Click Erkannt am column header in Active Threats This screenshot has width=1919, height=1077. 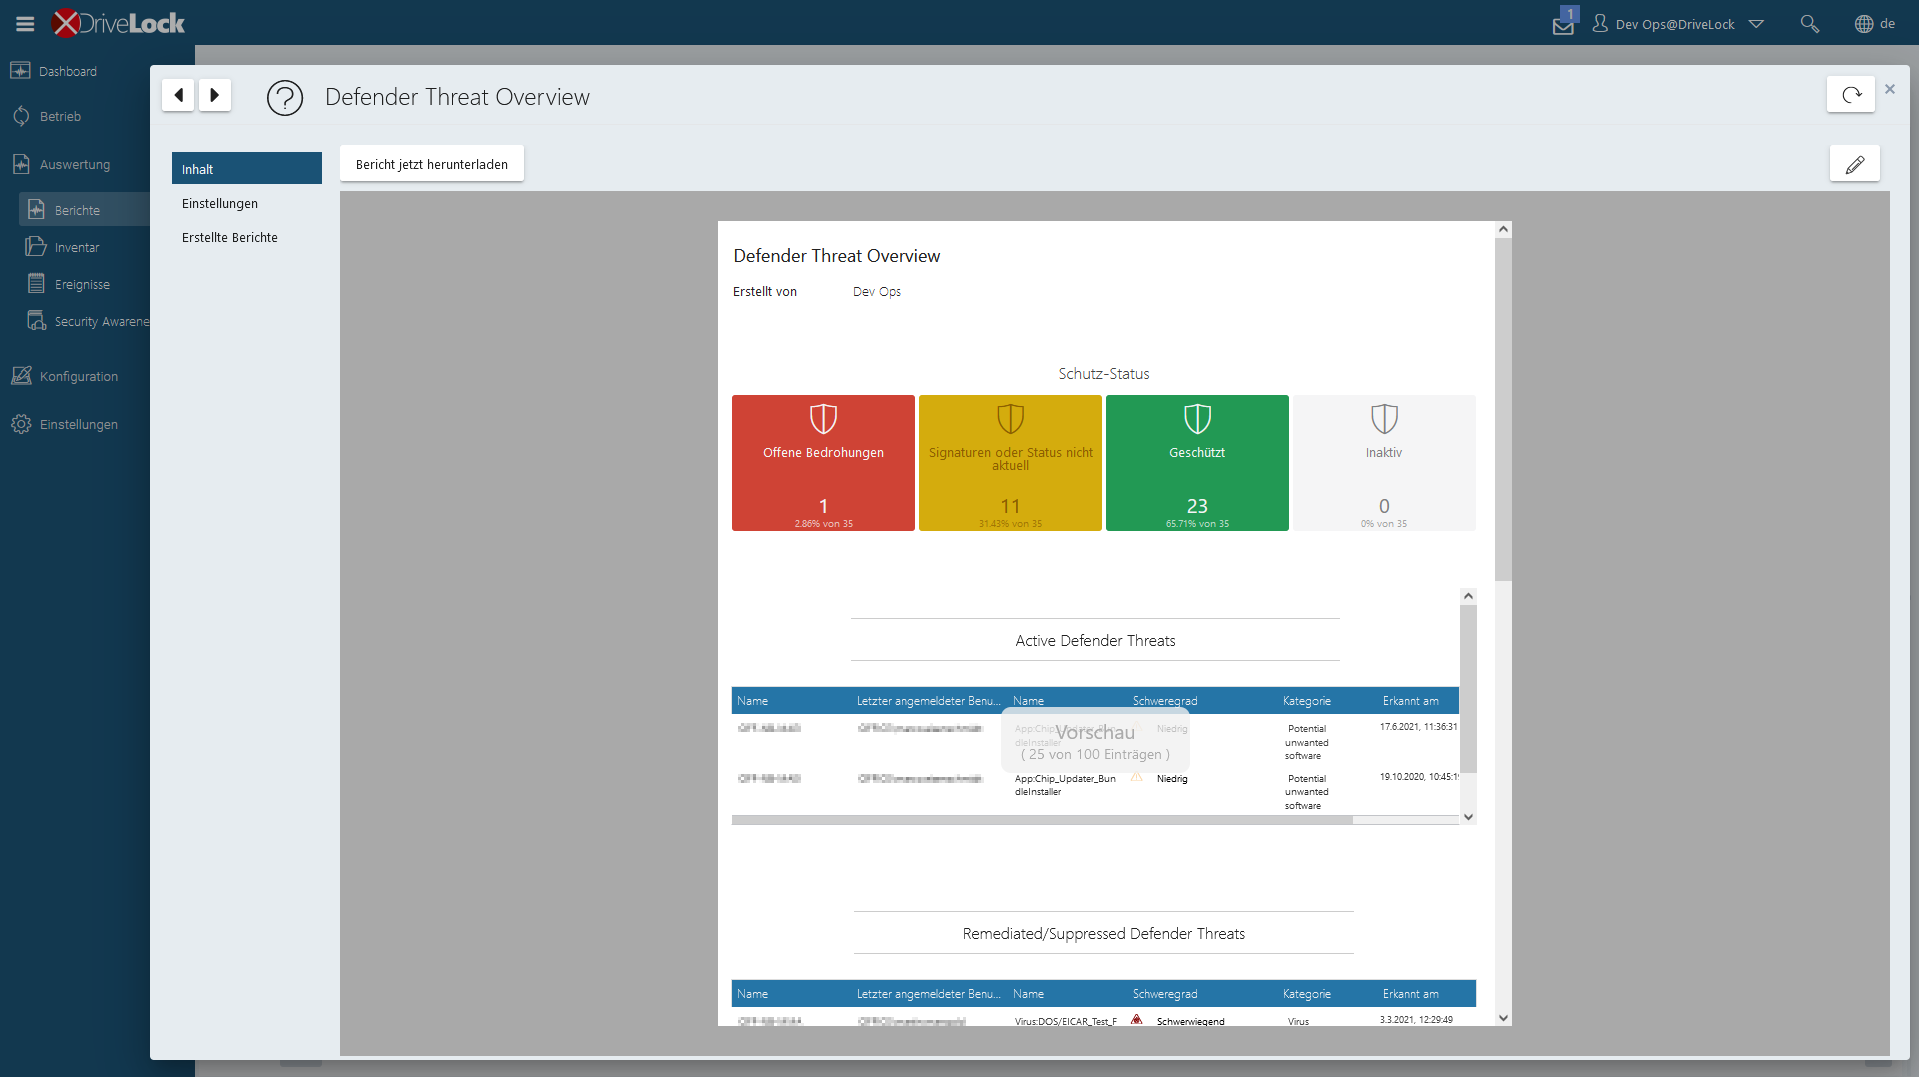[x=1411, y=701]
